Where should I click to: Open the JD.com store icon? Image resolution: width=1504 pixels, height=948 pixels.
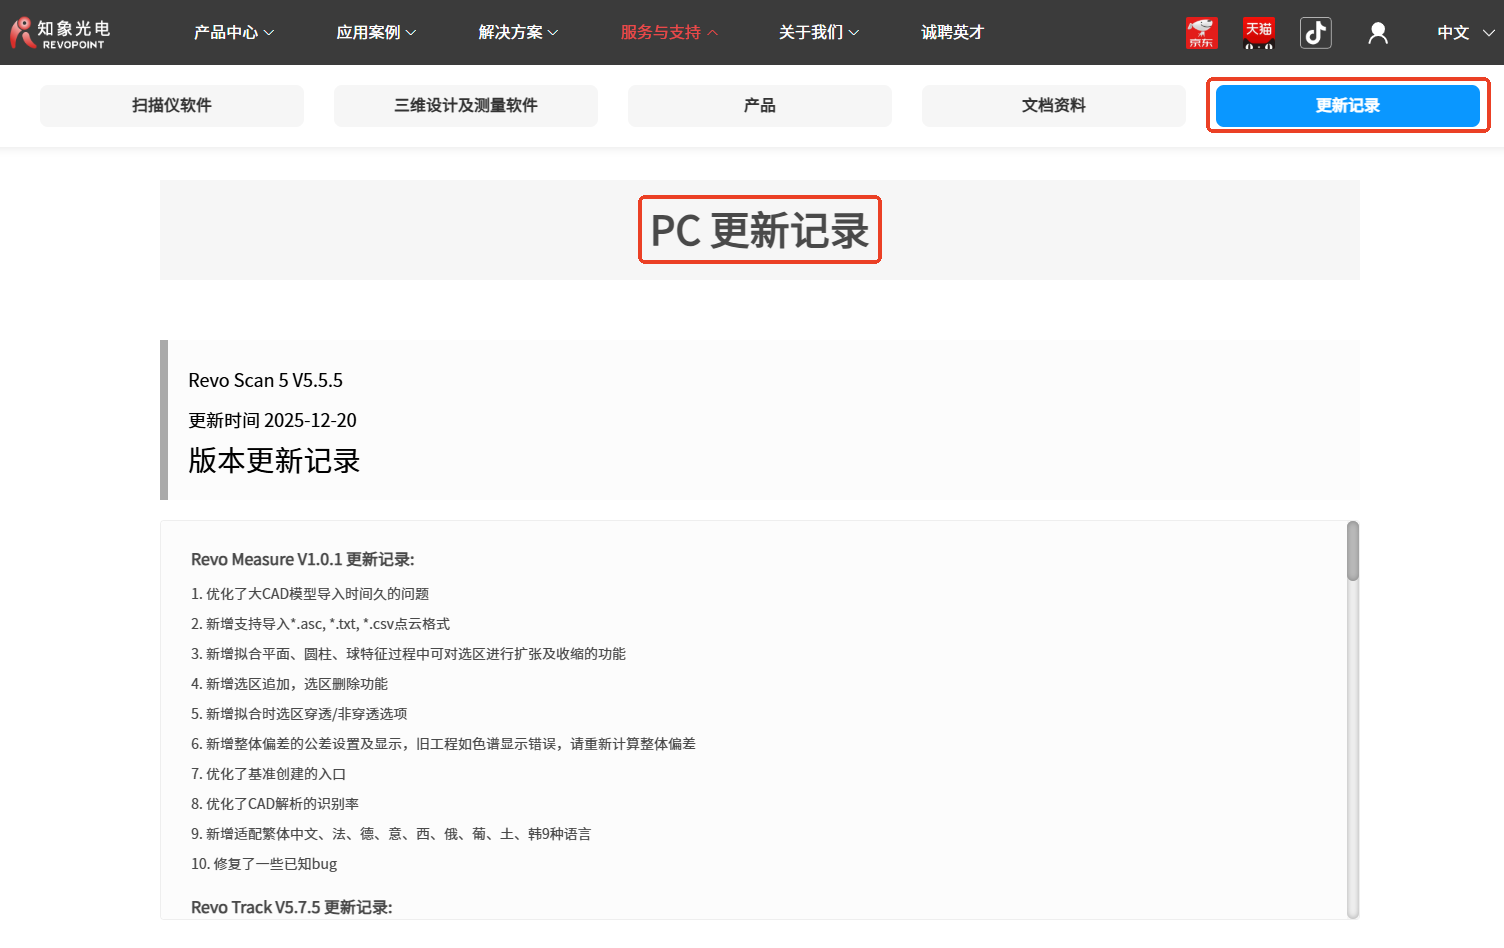click(1201, 33)
